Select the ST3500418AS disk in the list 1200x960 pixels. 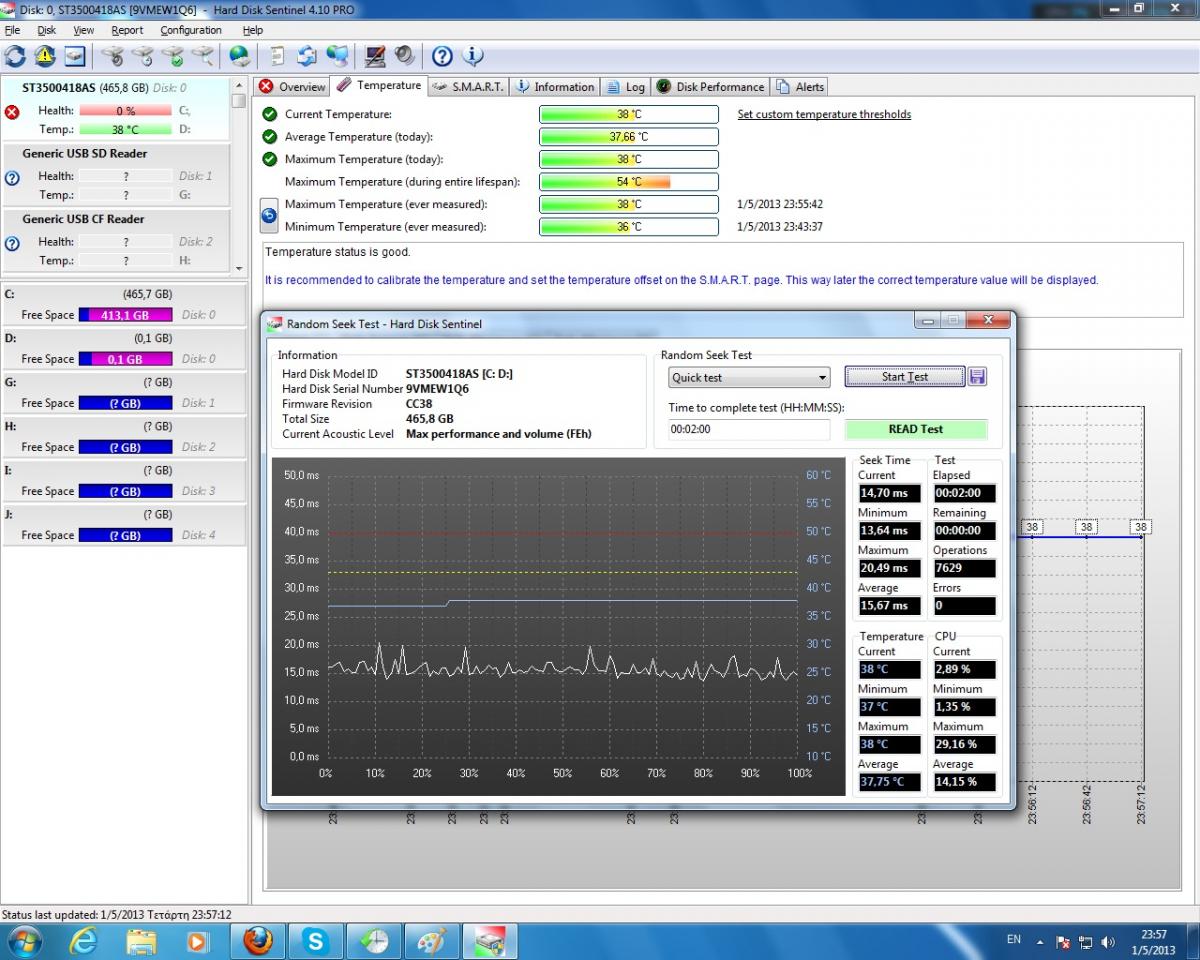coord(116,109)
